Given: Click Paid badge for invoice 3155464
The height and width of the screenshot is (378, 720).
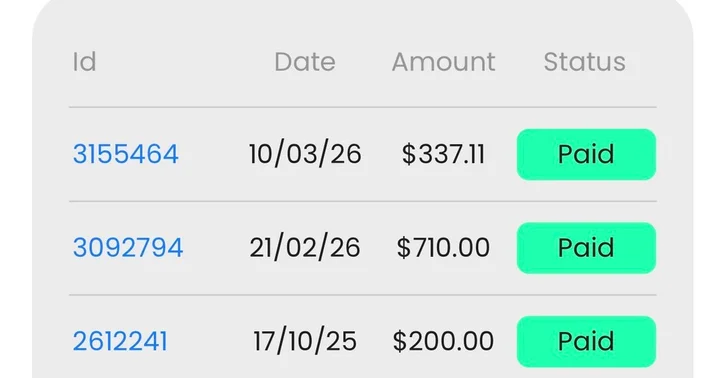Looking at the screenshot, I should tap(586, 154).
